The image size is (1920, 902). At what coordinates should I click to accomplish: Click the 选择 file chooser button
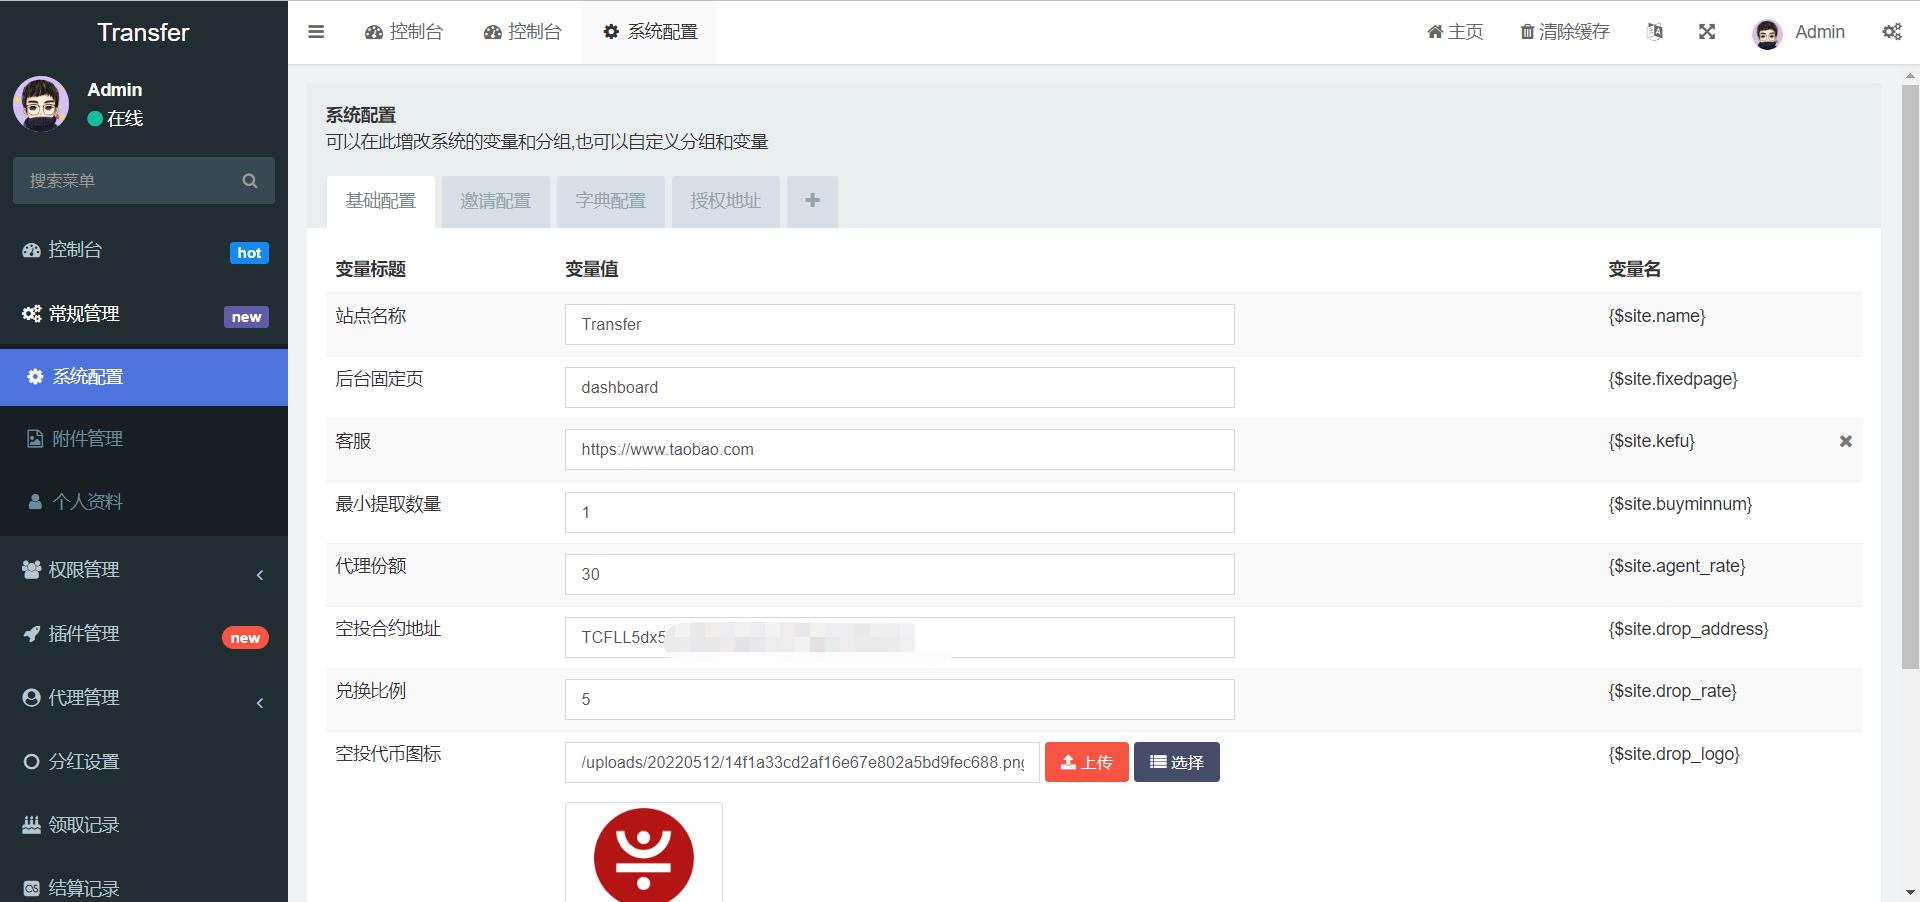(x=1177, y=762)
